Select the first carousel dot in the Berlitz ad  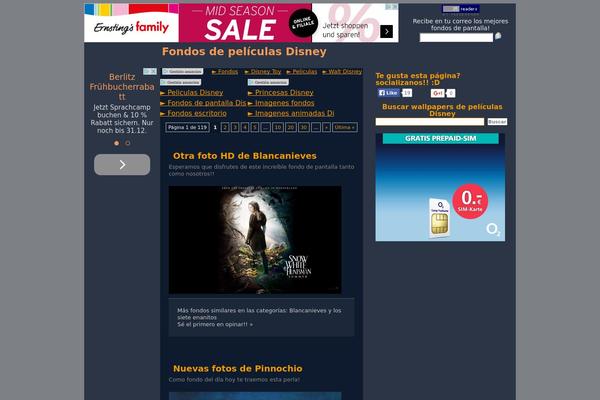(117, 143)
